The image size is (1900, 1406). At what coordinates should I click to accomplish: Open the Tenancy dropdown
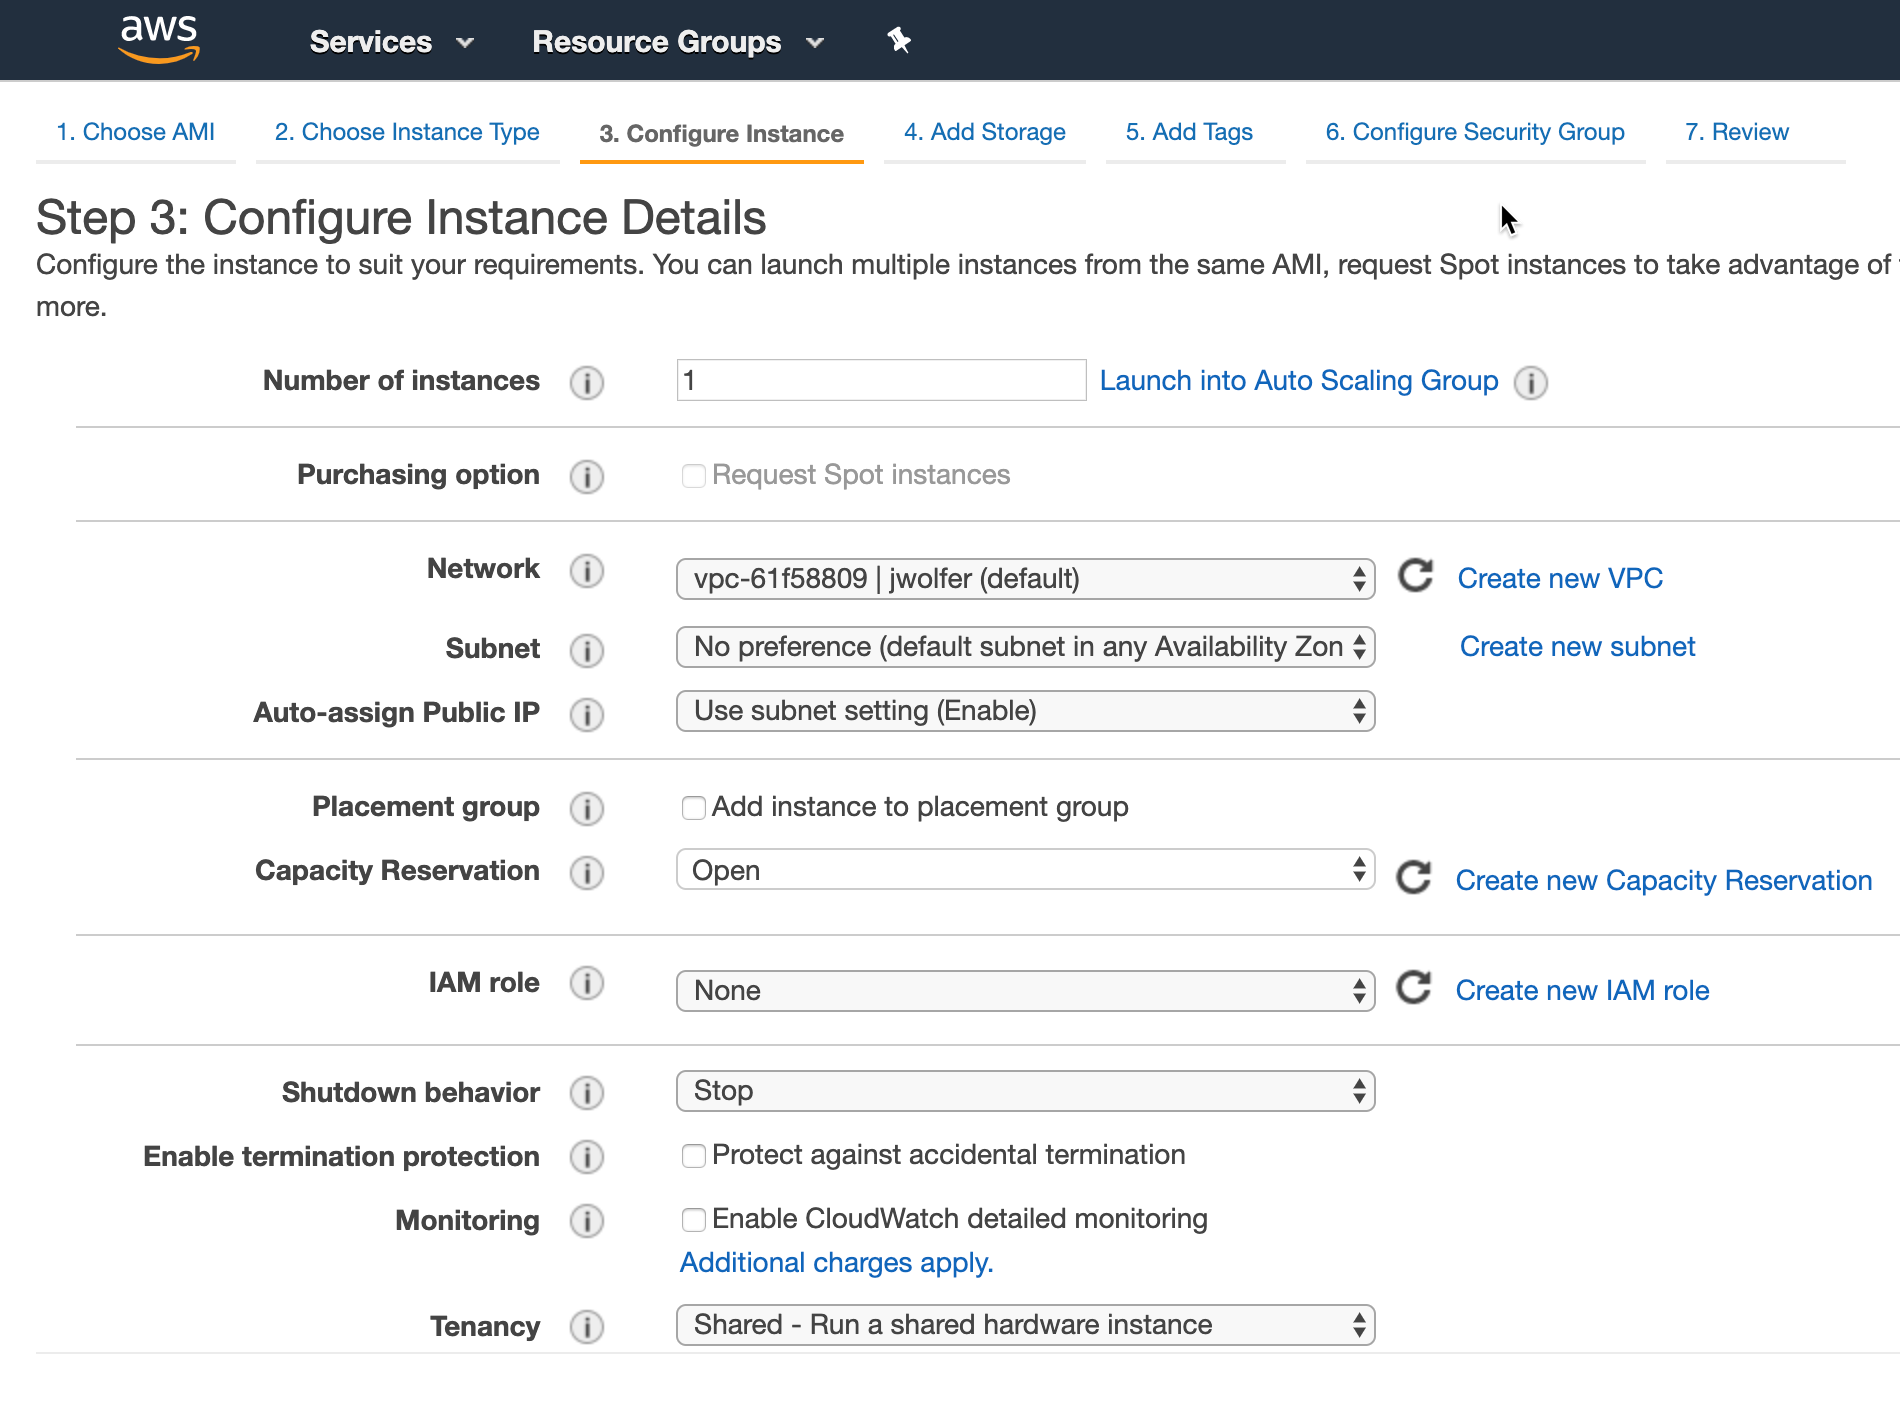[1025, 1325]
